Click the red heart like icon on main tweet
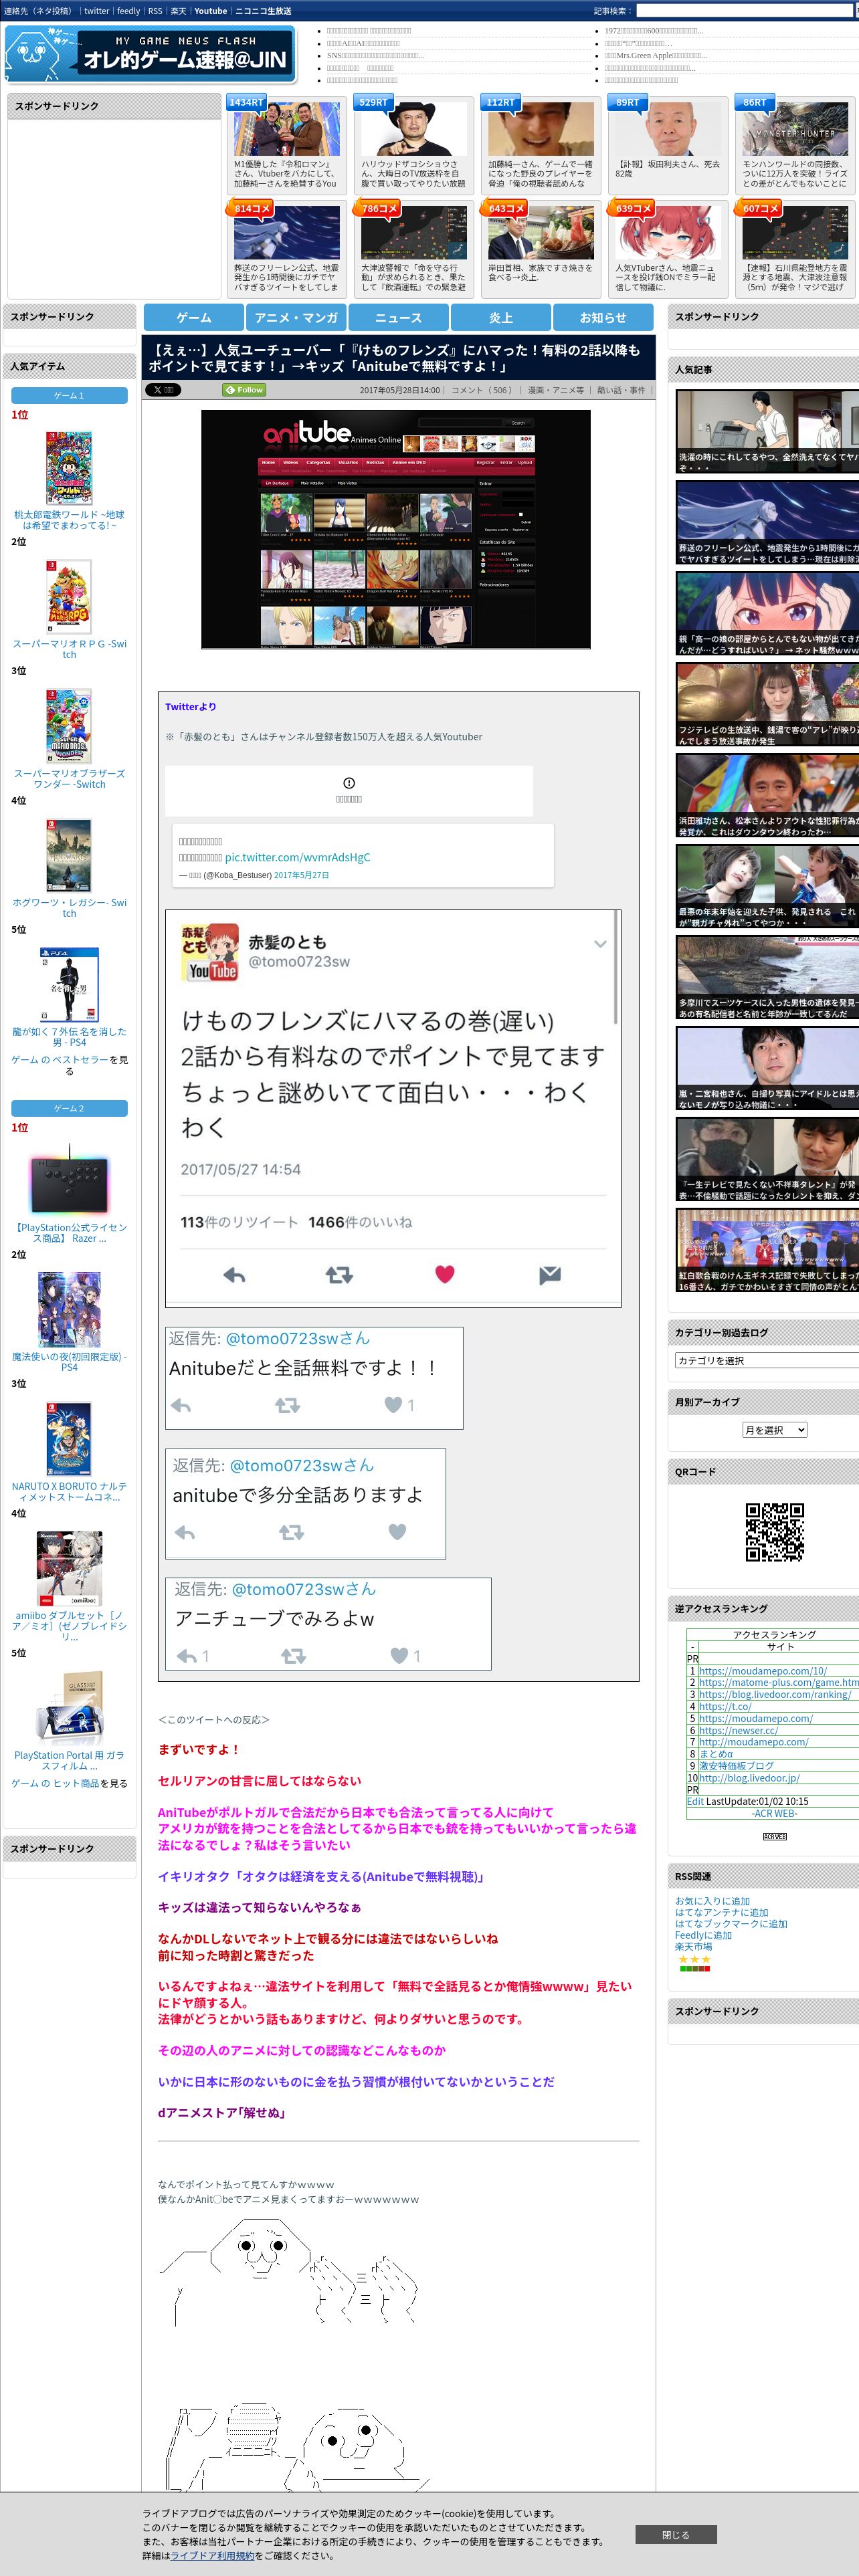Screen dimensions: 859x2576 point(445,1274)
